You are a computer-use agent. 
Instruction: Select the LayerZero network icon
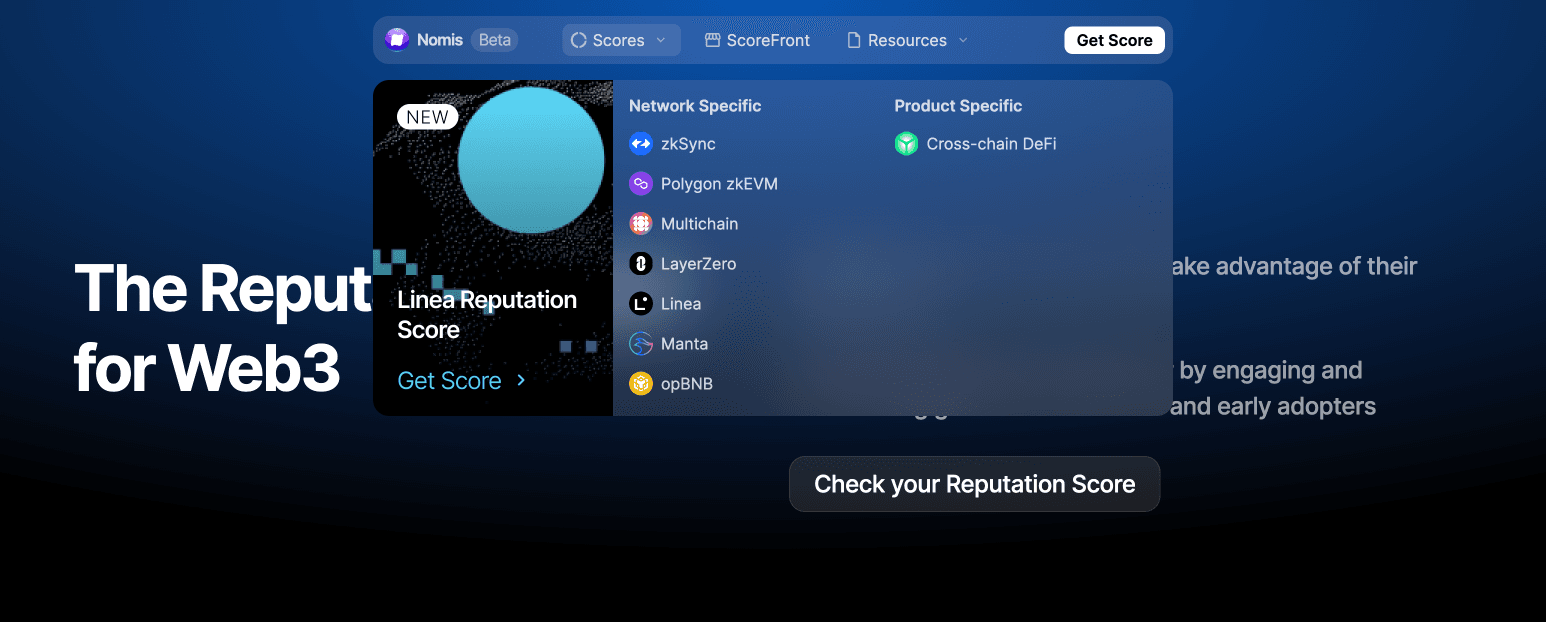641,264
